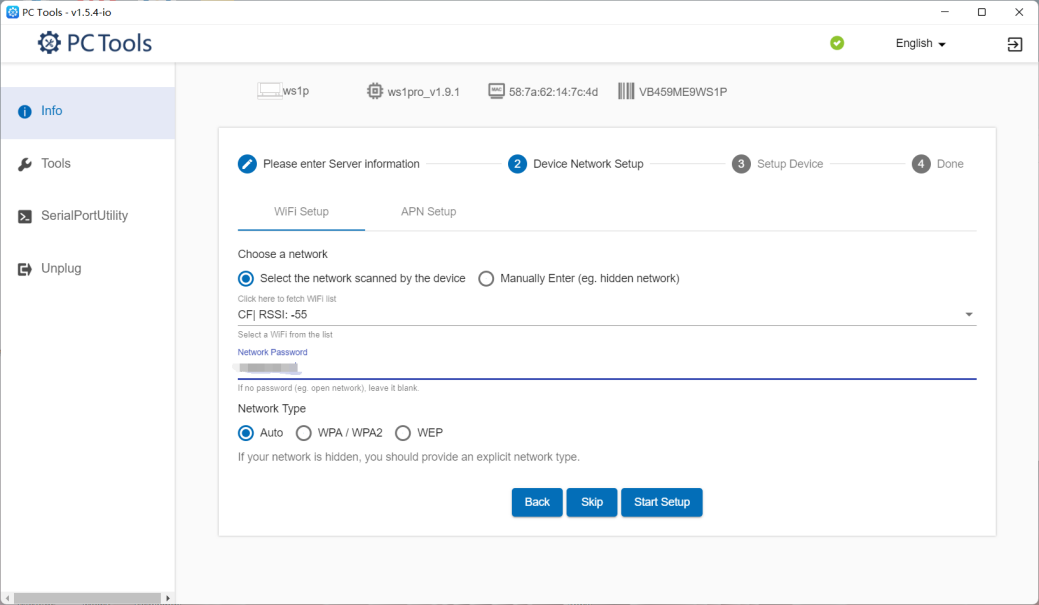Viewport: 1039px width, 605px height.
Task: Click the Tools wrench icon
Action: tap(25, 164)
